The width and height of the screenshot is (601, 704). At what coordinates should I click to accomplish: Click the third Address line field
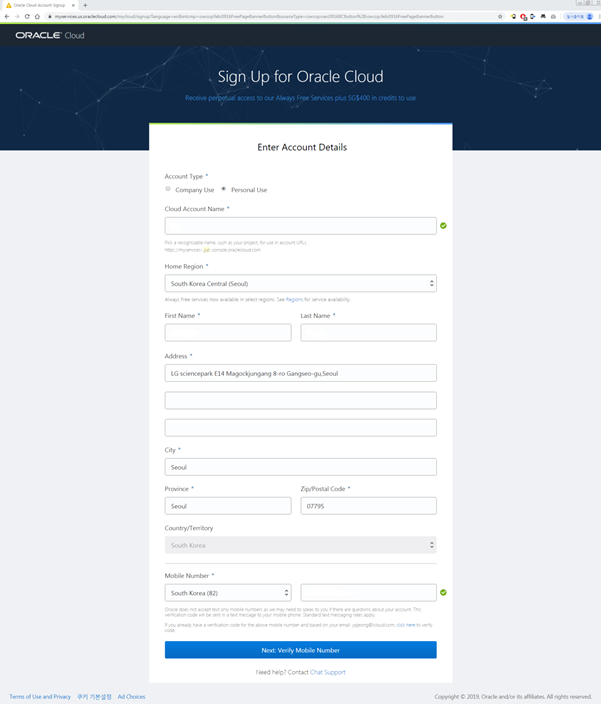300,428
